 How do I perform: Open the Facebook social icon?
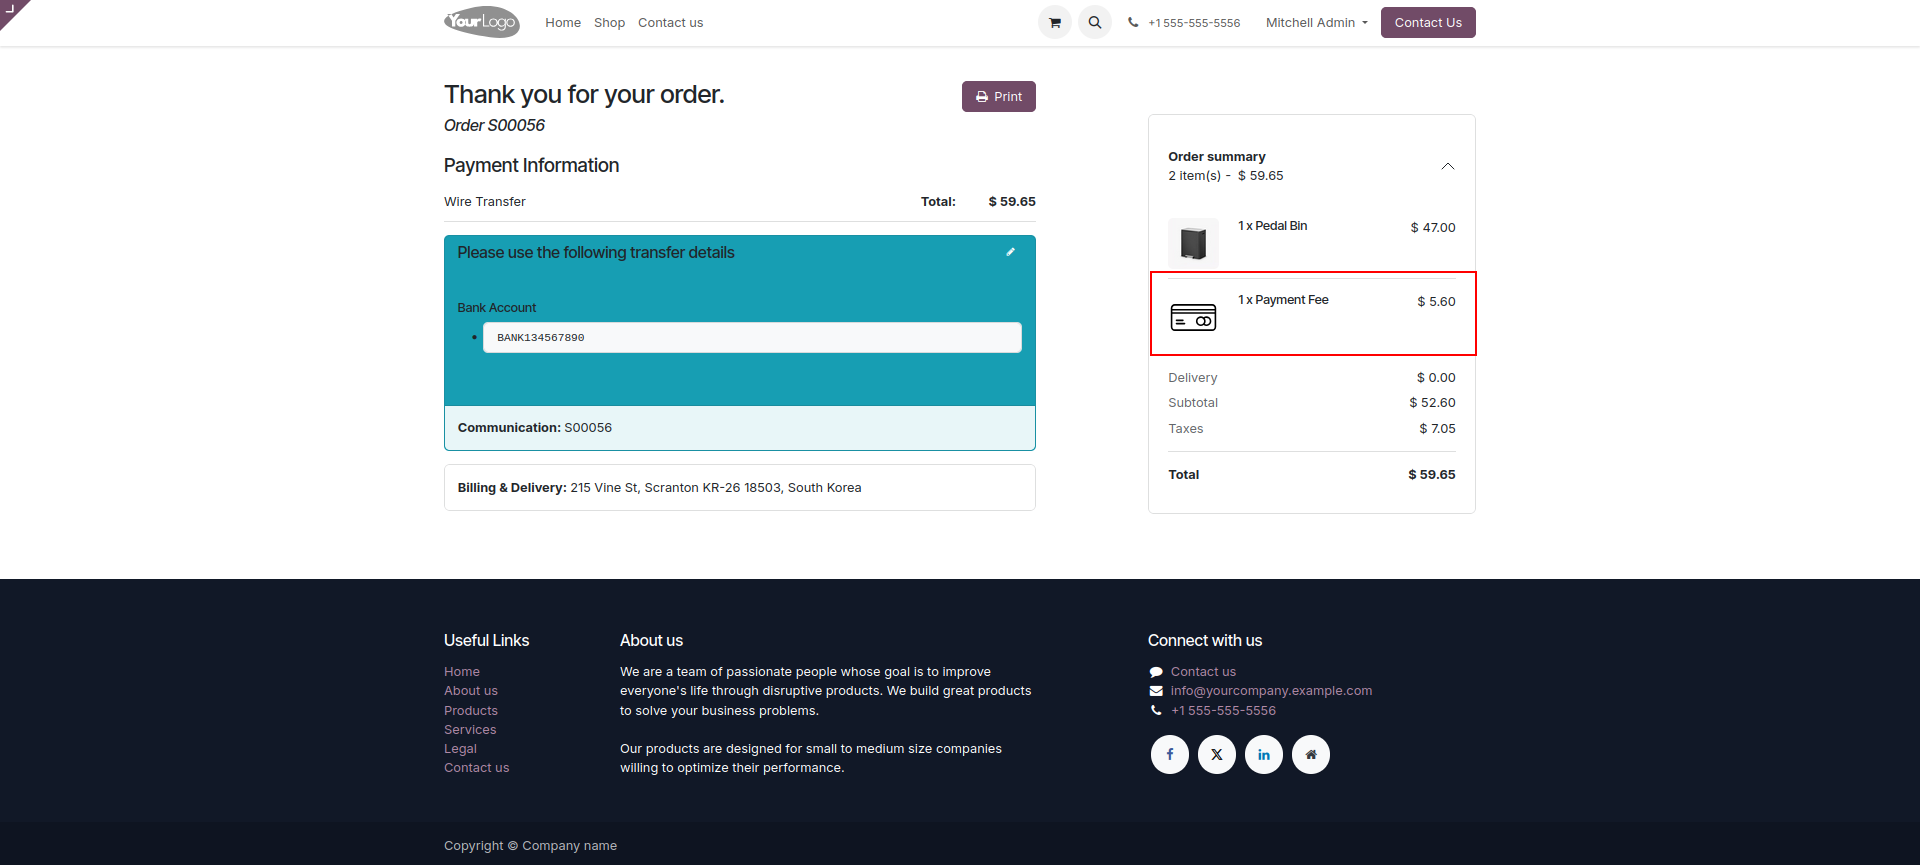(1170, 754)
